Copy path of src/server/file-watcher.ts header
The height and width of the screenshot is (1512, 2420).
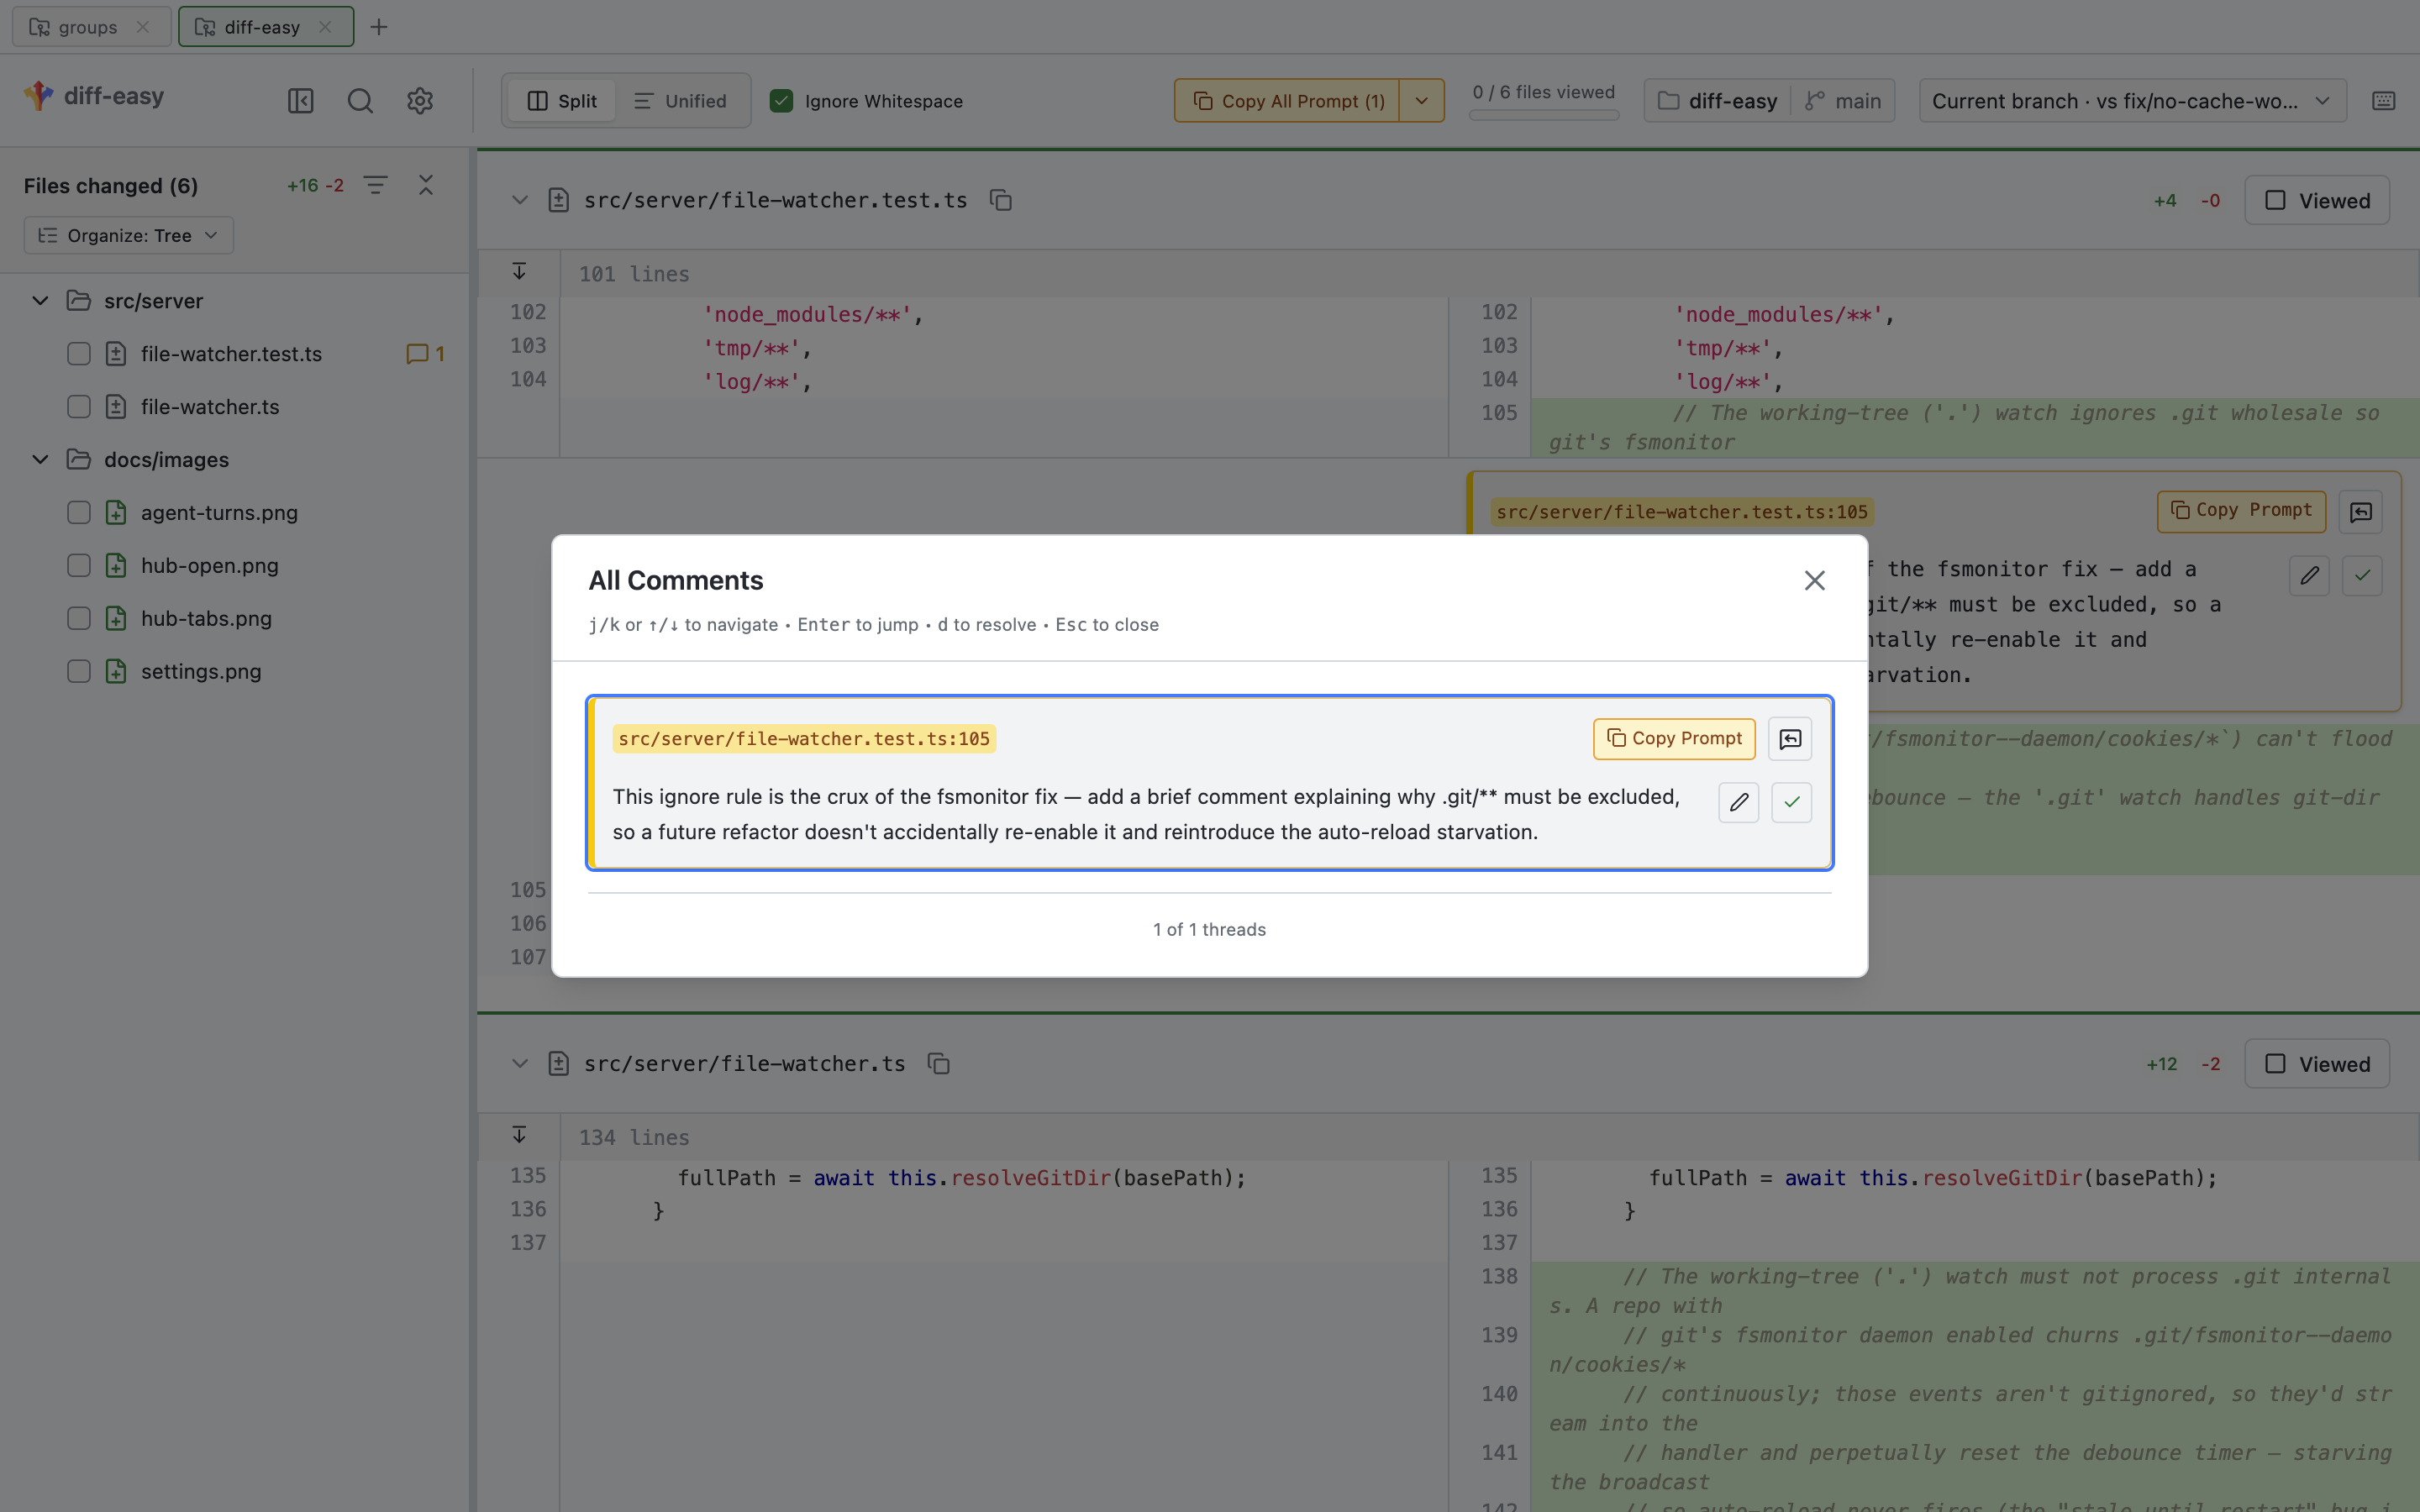938,1063
